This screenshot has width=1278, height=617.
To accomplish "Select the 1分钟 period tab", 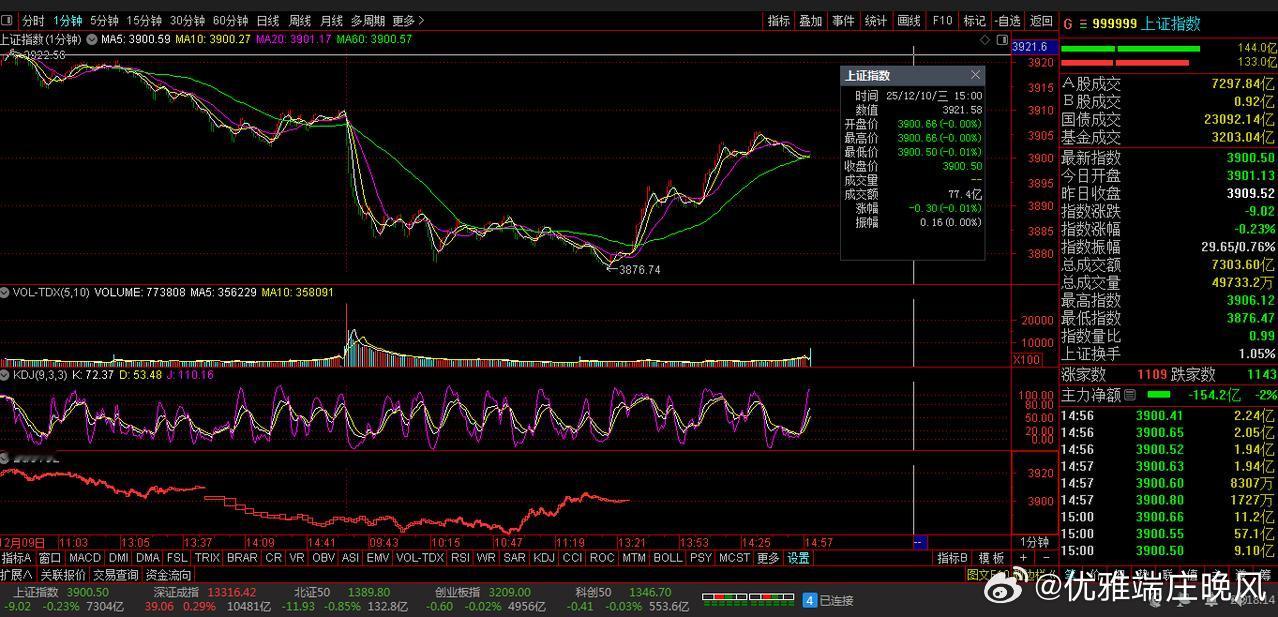I will [68, 20].
